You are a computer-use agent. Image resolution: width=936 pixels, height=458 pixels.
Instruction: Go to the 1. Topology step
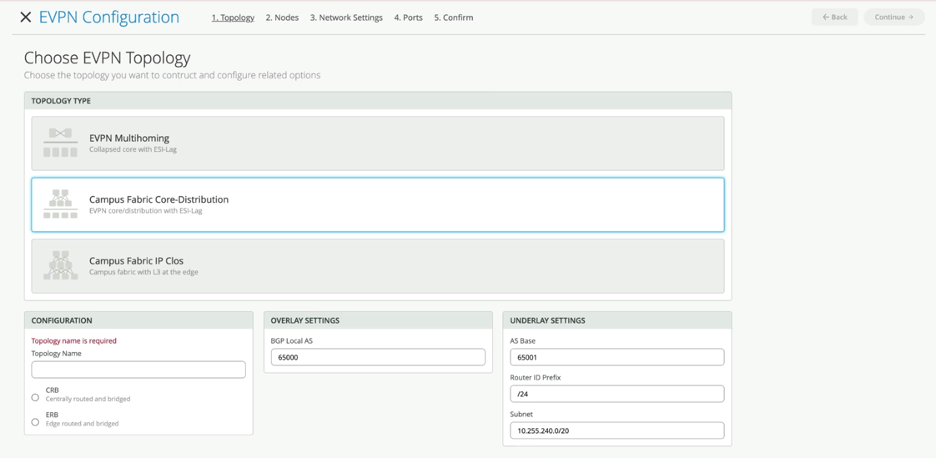click(232, 17)
